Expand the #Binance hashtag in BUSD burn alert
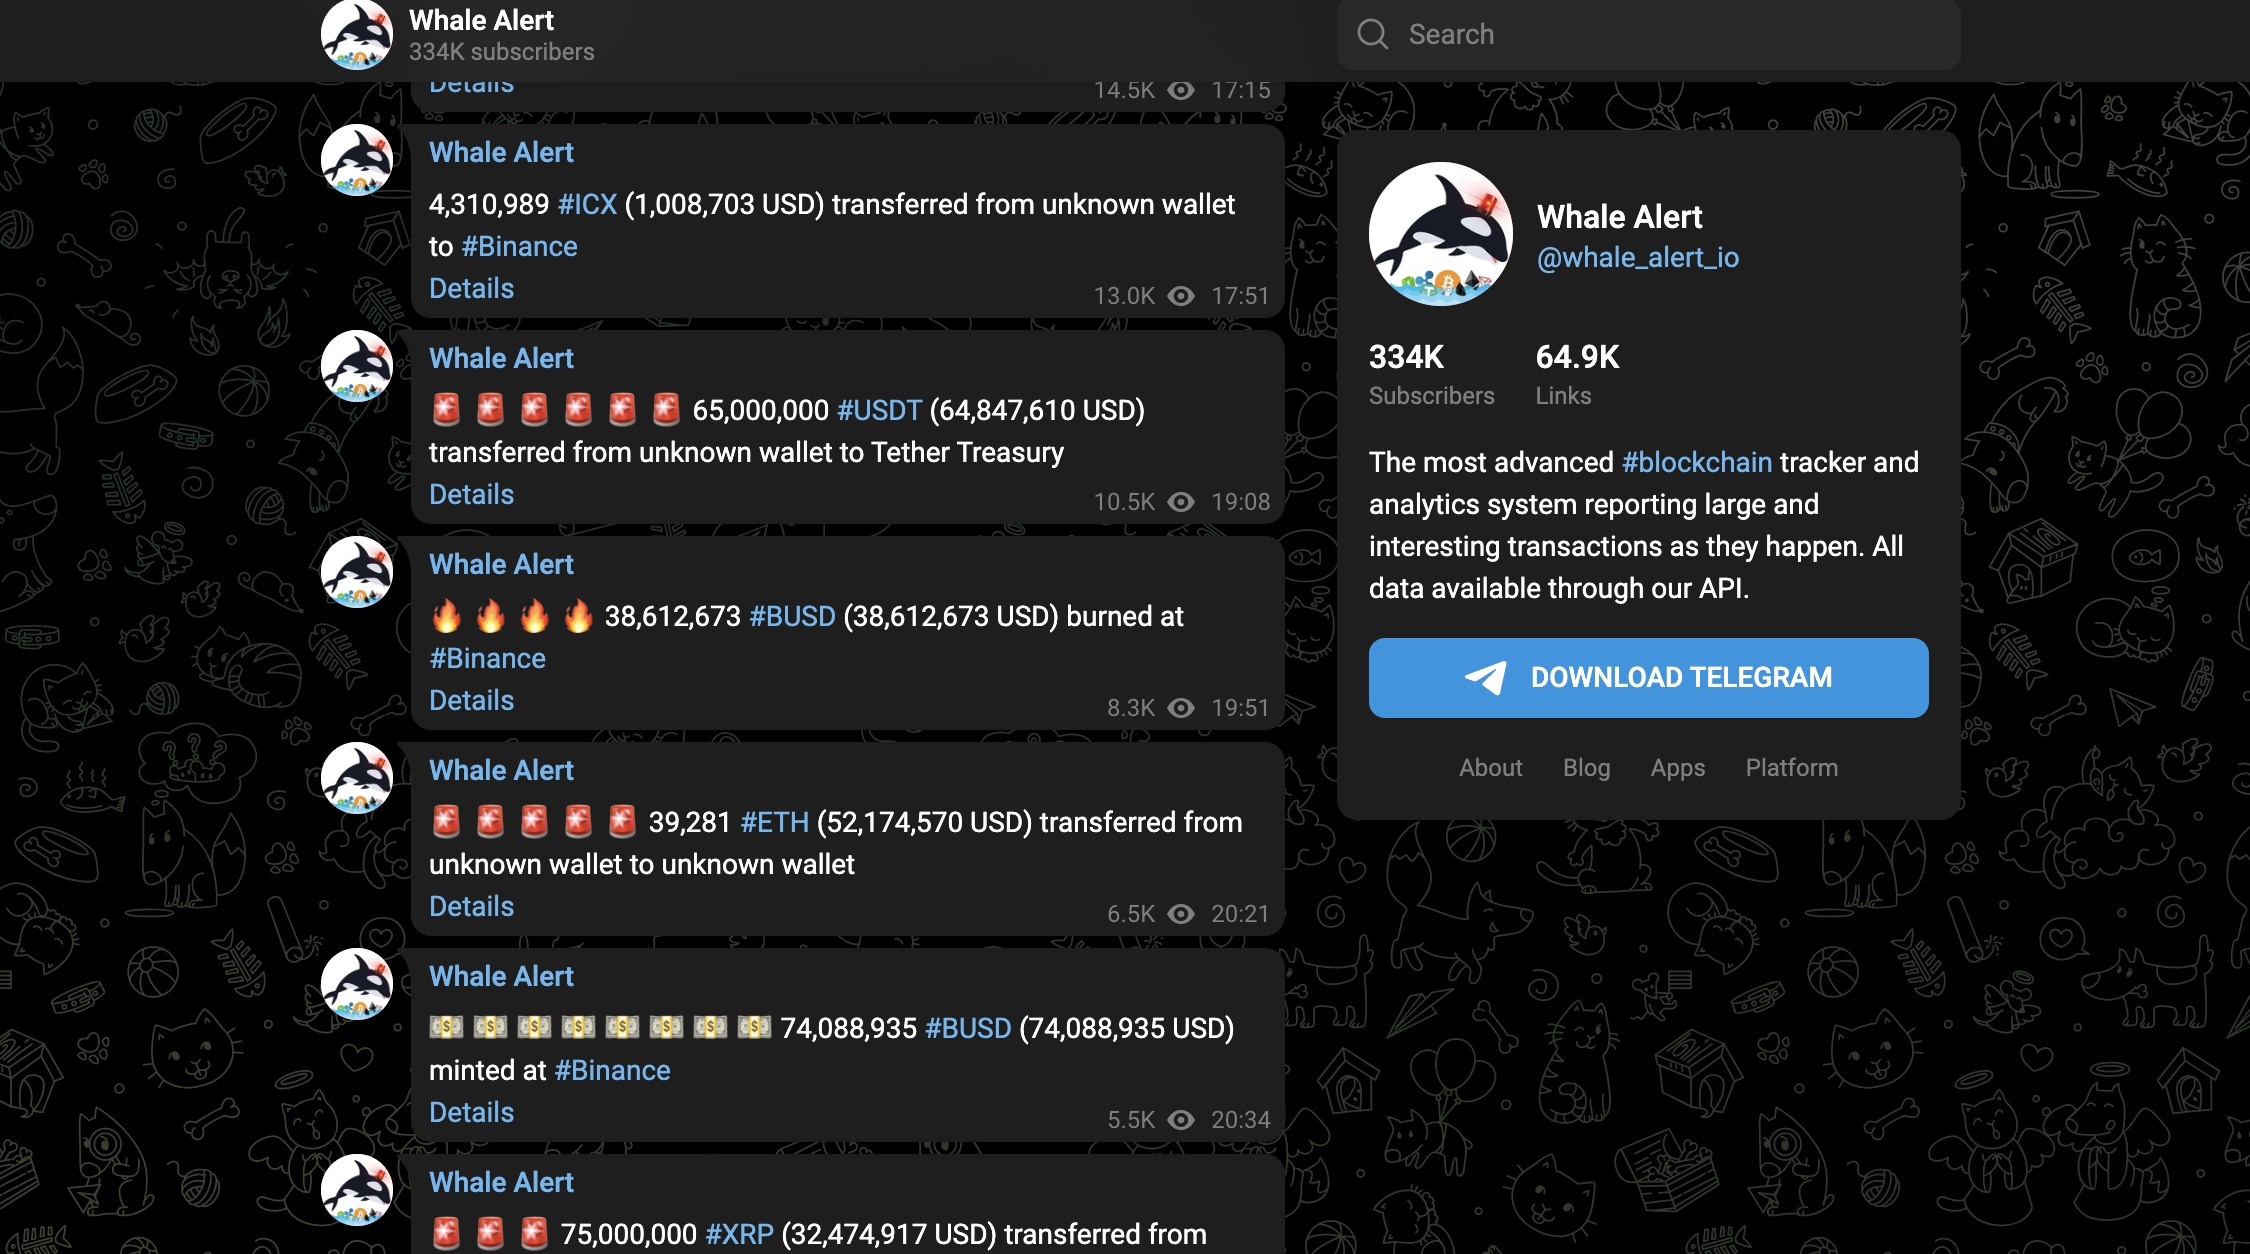Screen dimensions: 2250x1254 coord(486,656)
